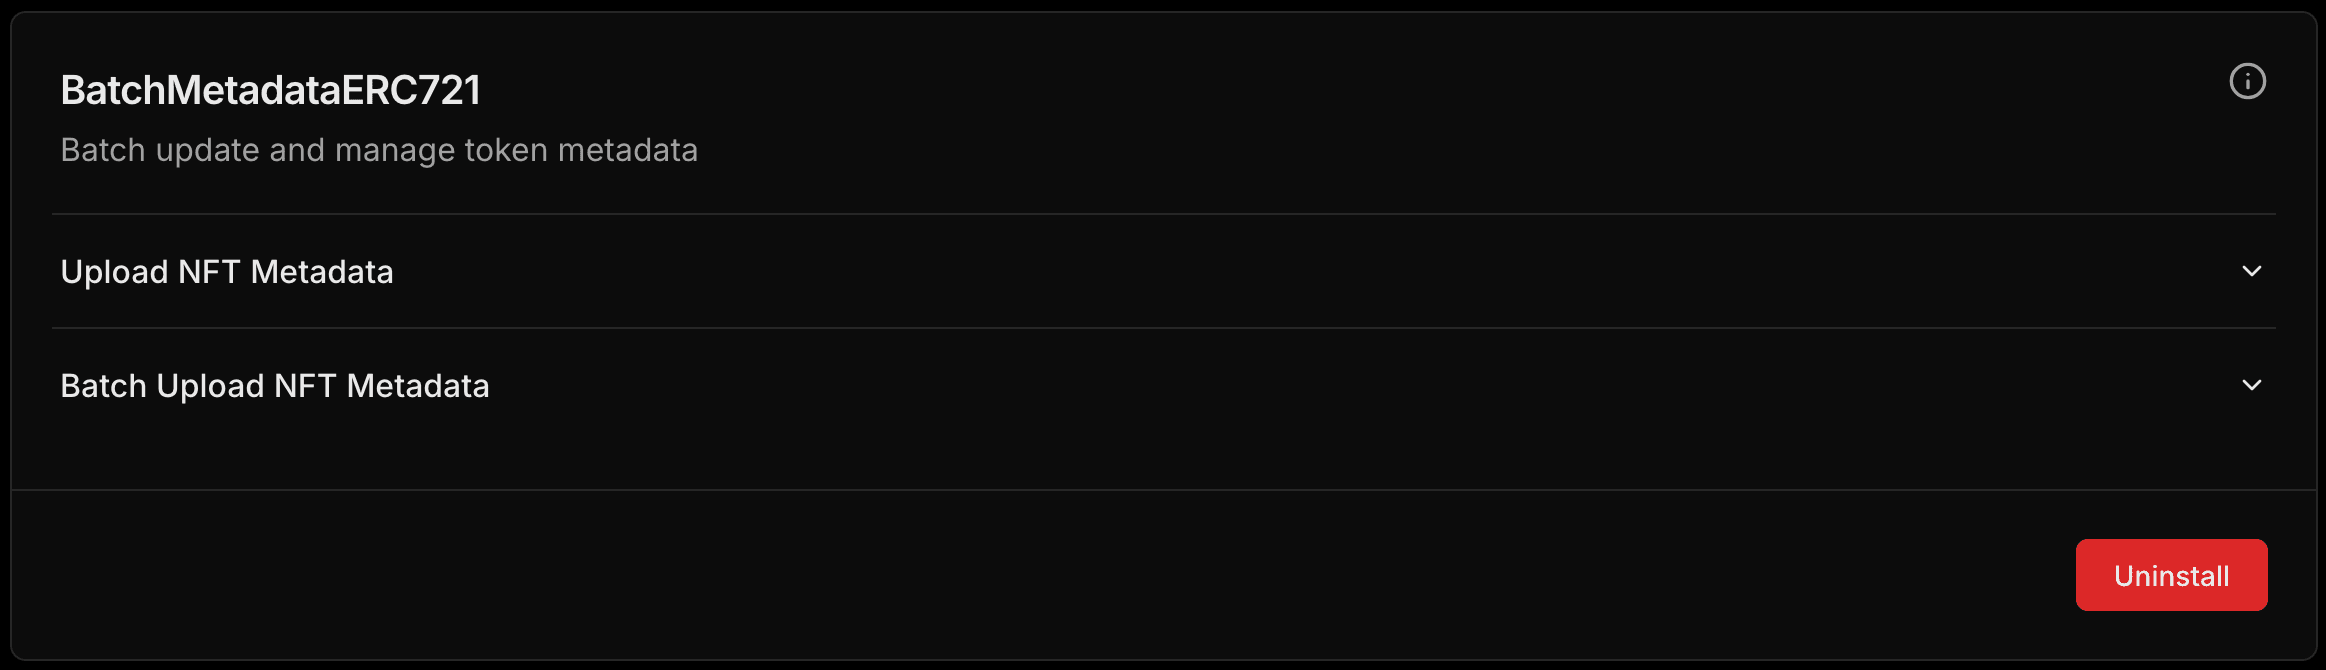Click the BatchMetadataERC721 title heading

[x=271, y=90]
